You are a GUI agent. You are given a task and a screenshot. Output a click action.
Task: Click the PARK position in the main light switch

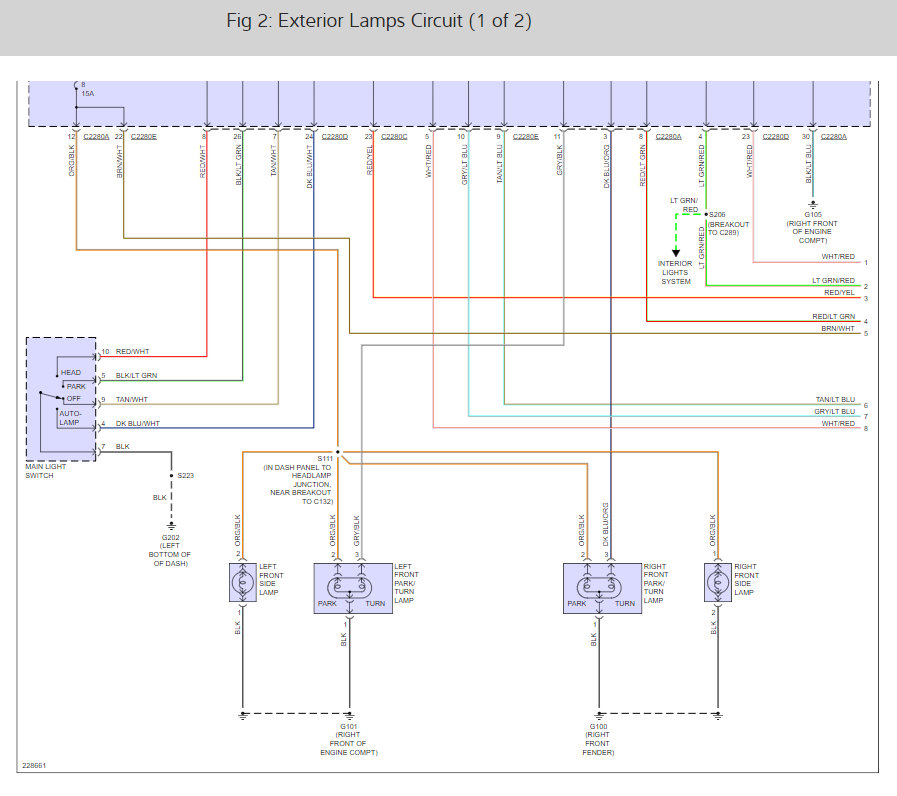tap(76, 386)
